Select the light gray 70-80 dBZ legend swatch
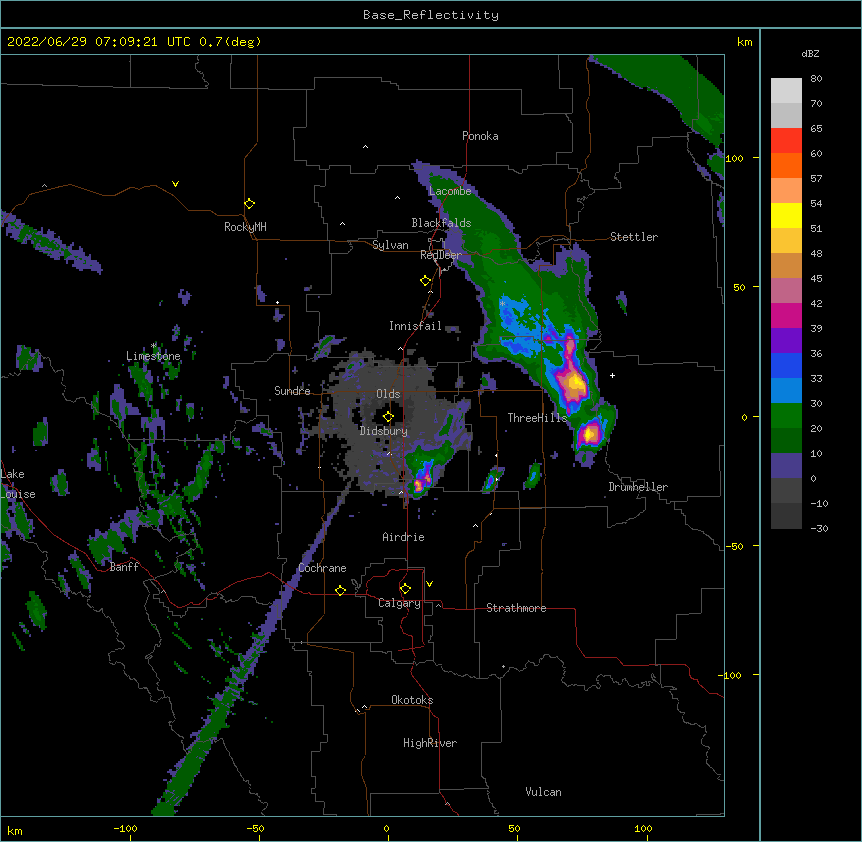862x842 pixels. coord(786,91)
